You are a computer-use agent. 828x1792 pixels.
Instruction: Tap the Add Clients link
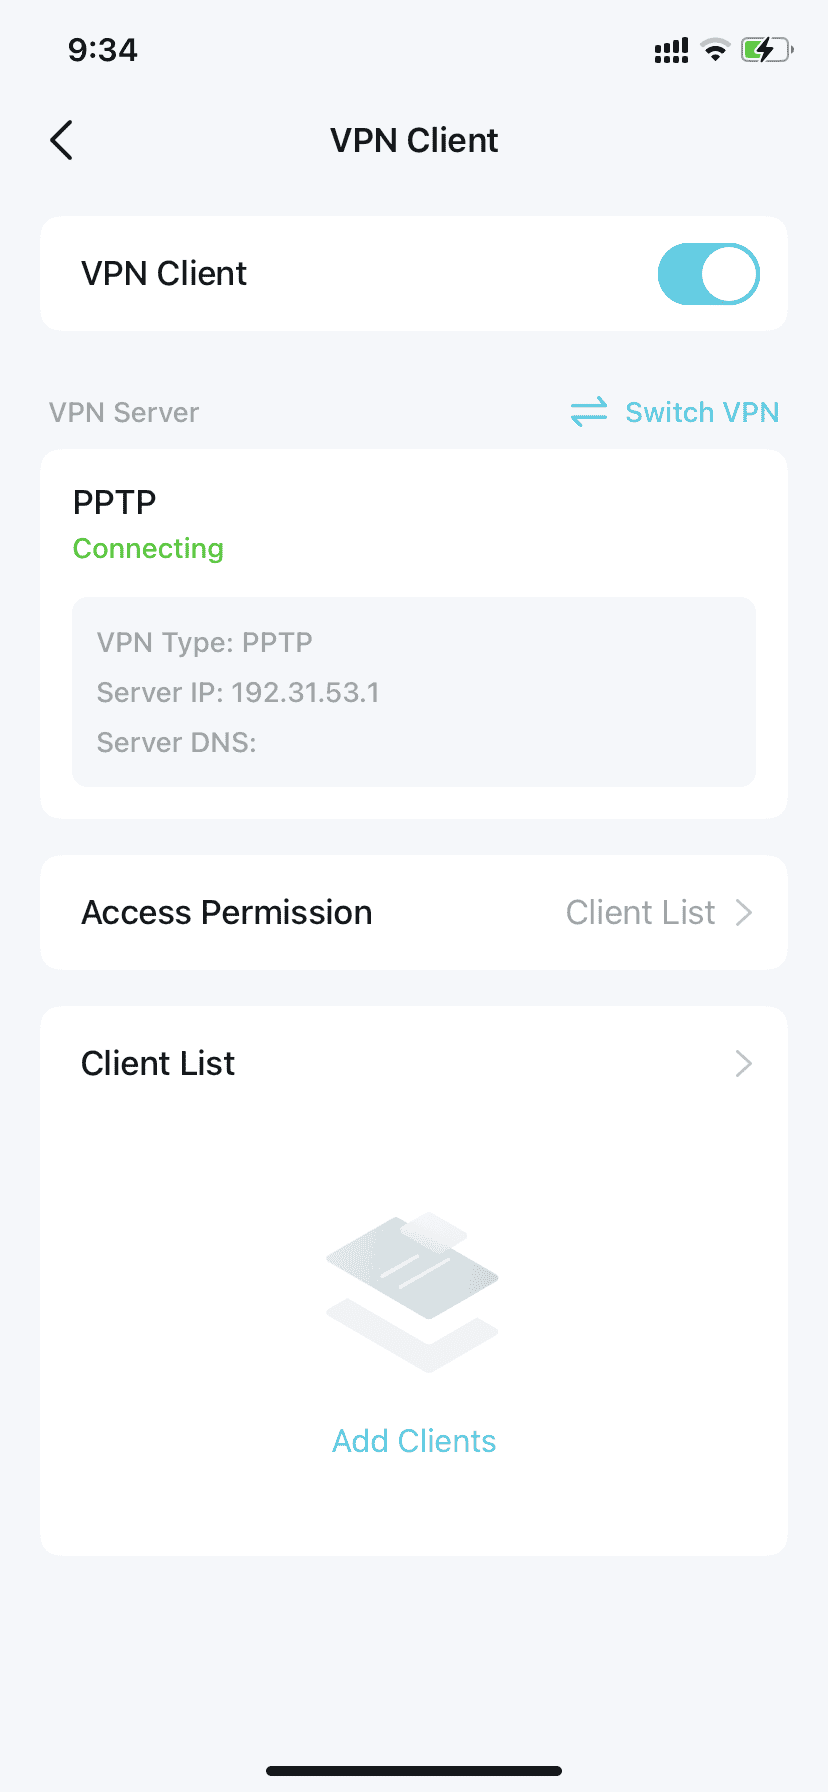[414, 1441]
